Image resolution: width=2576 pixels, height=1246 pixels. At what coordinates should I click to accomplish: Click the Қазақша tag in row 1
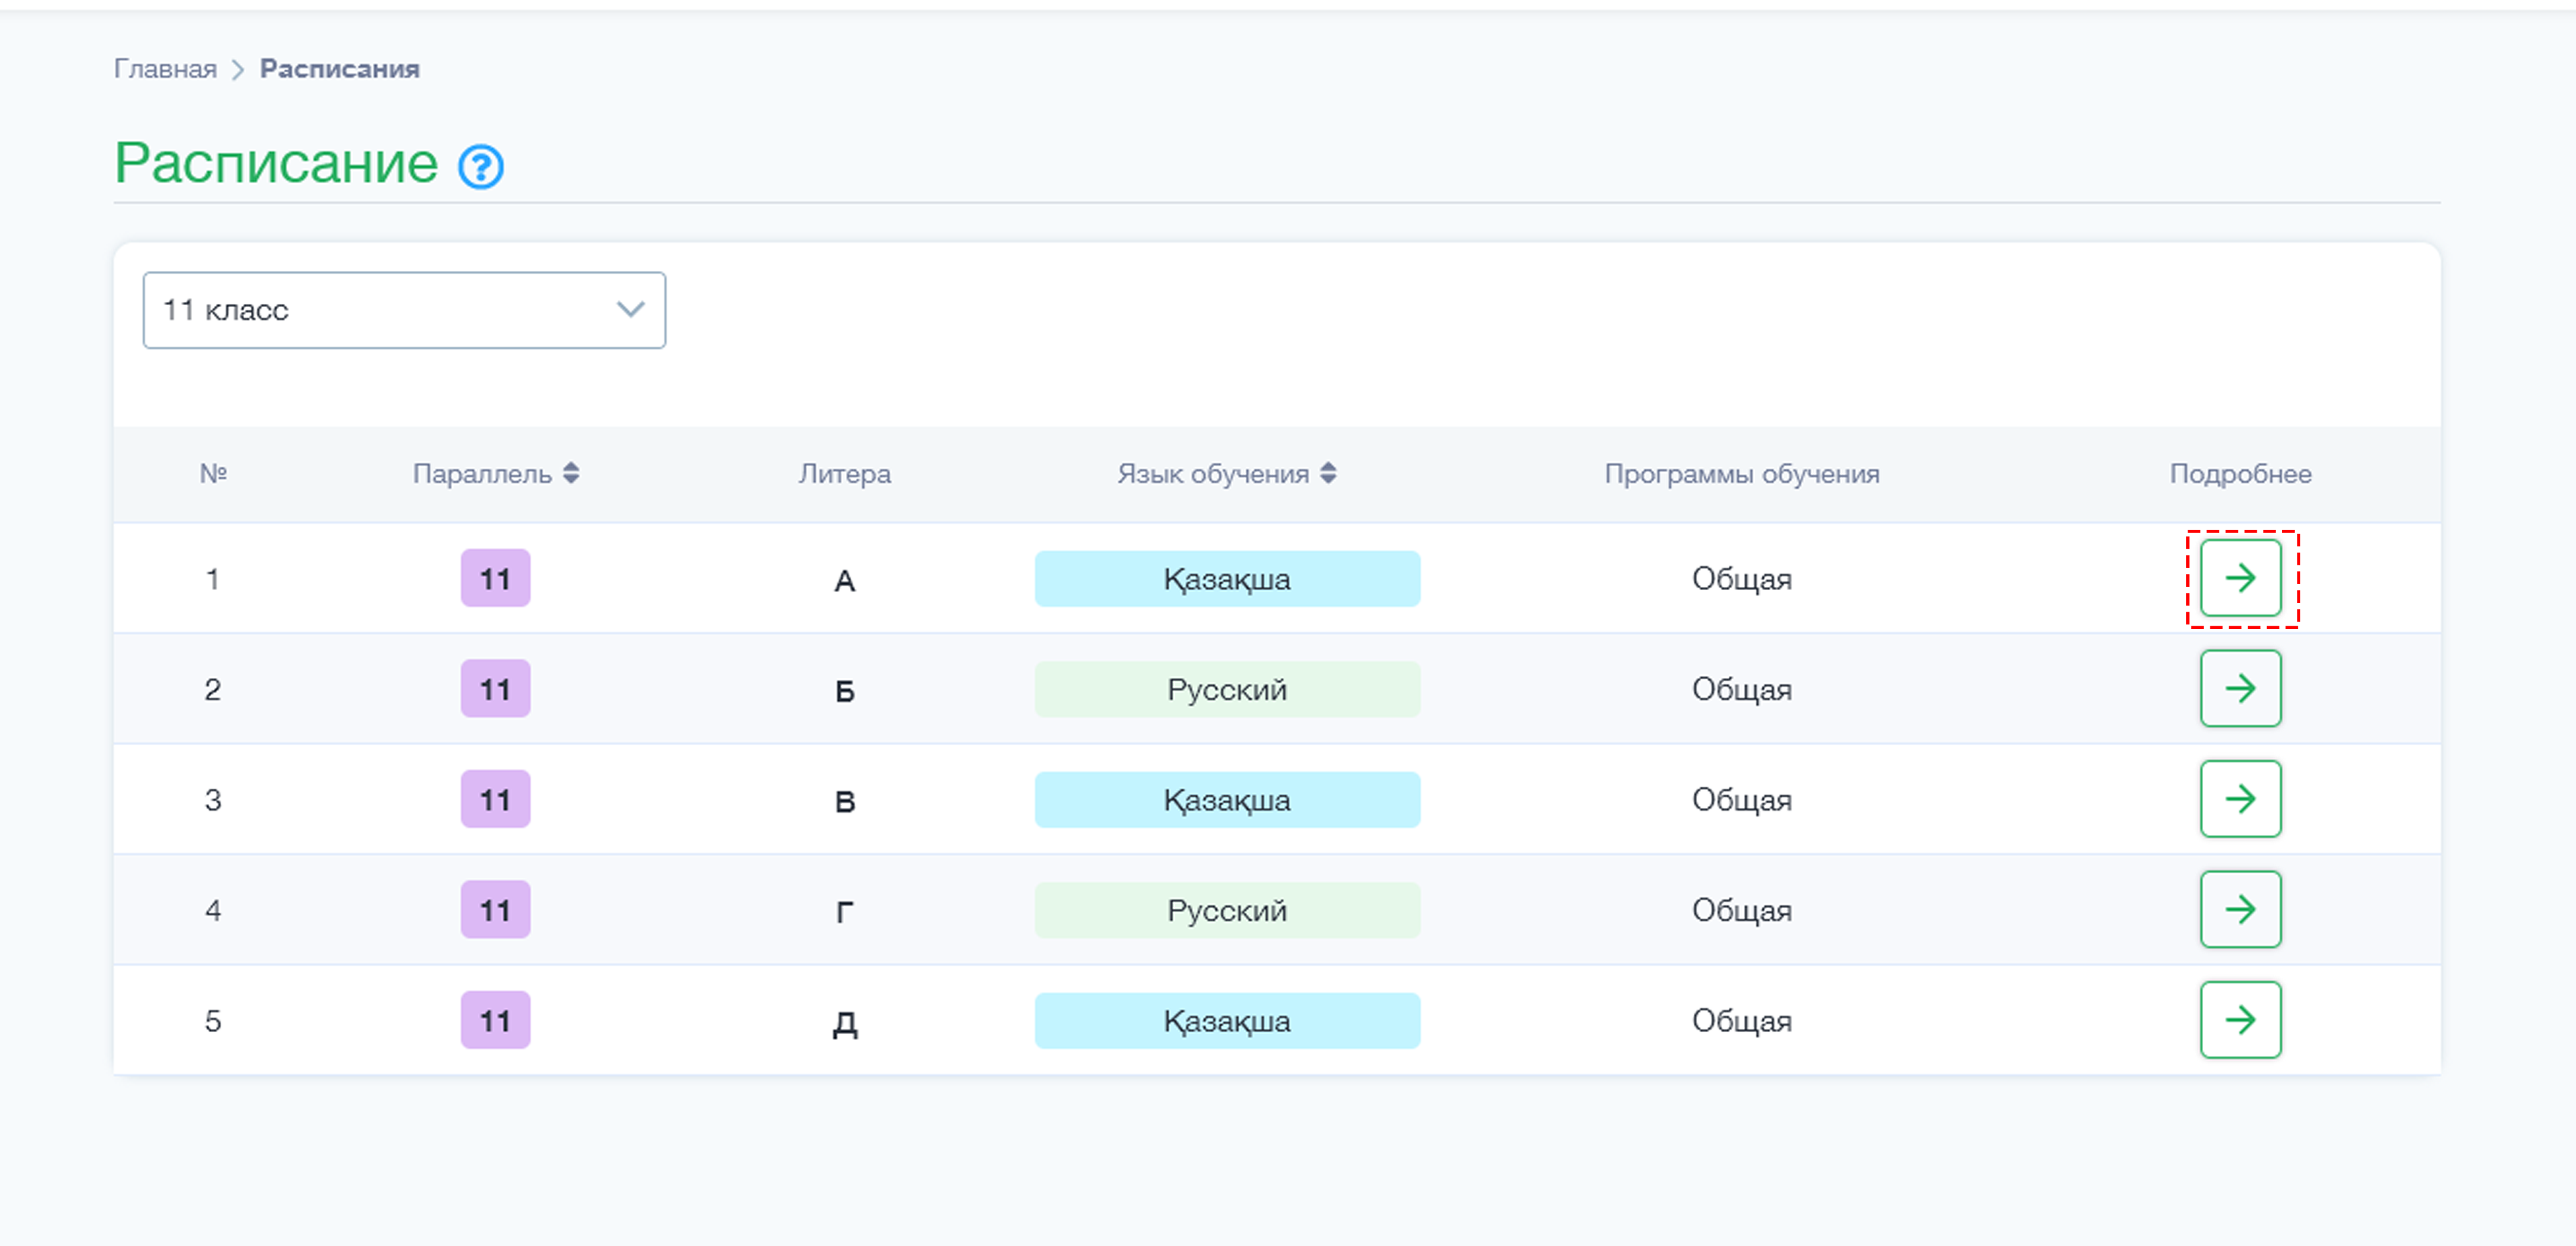click(1227, 579)
